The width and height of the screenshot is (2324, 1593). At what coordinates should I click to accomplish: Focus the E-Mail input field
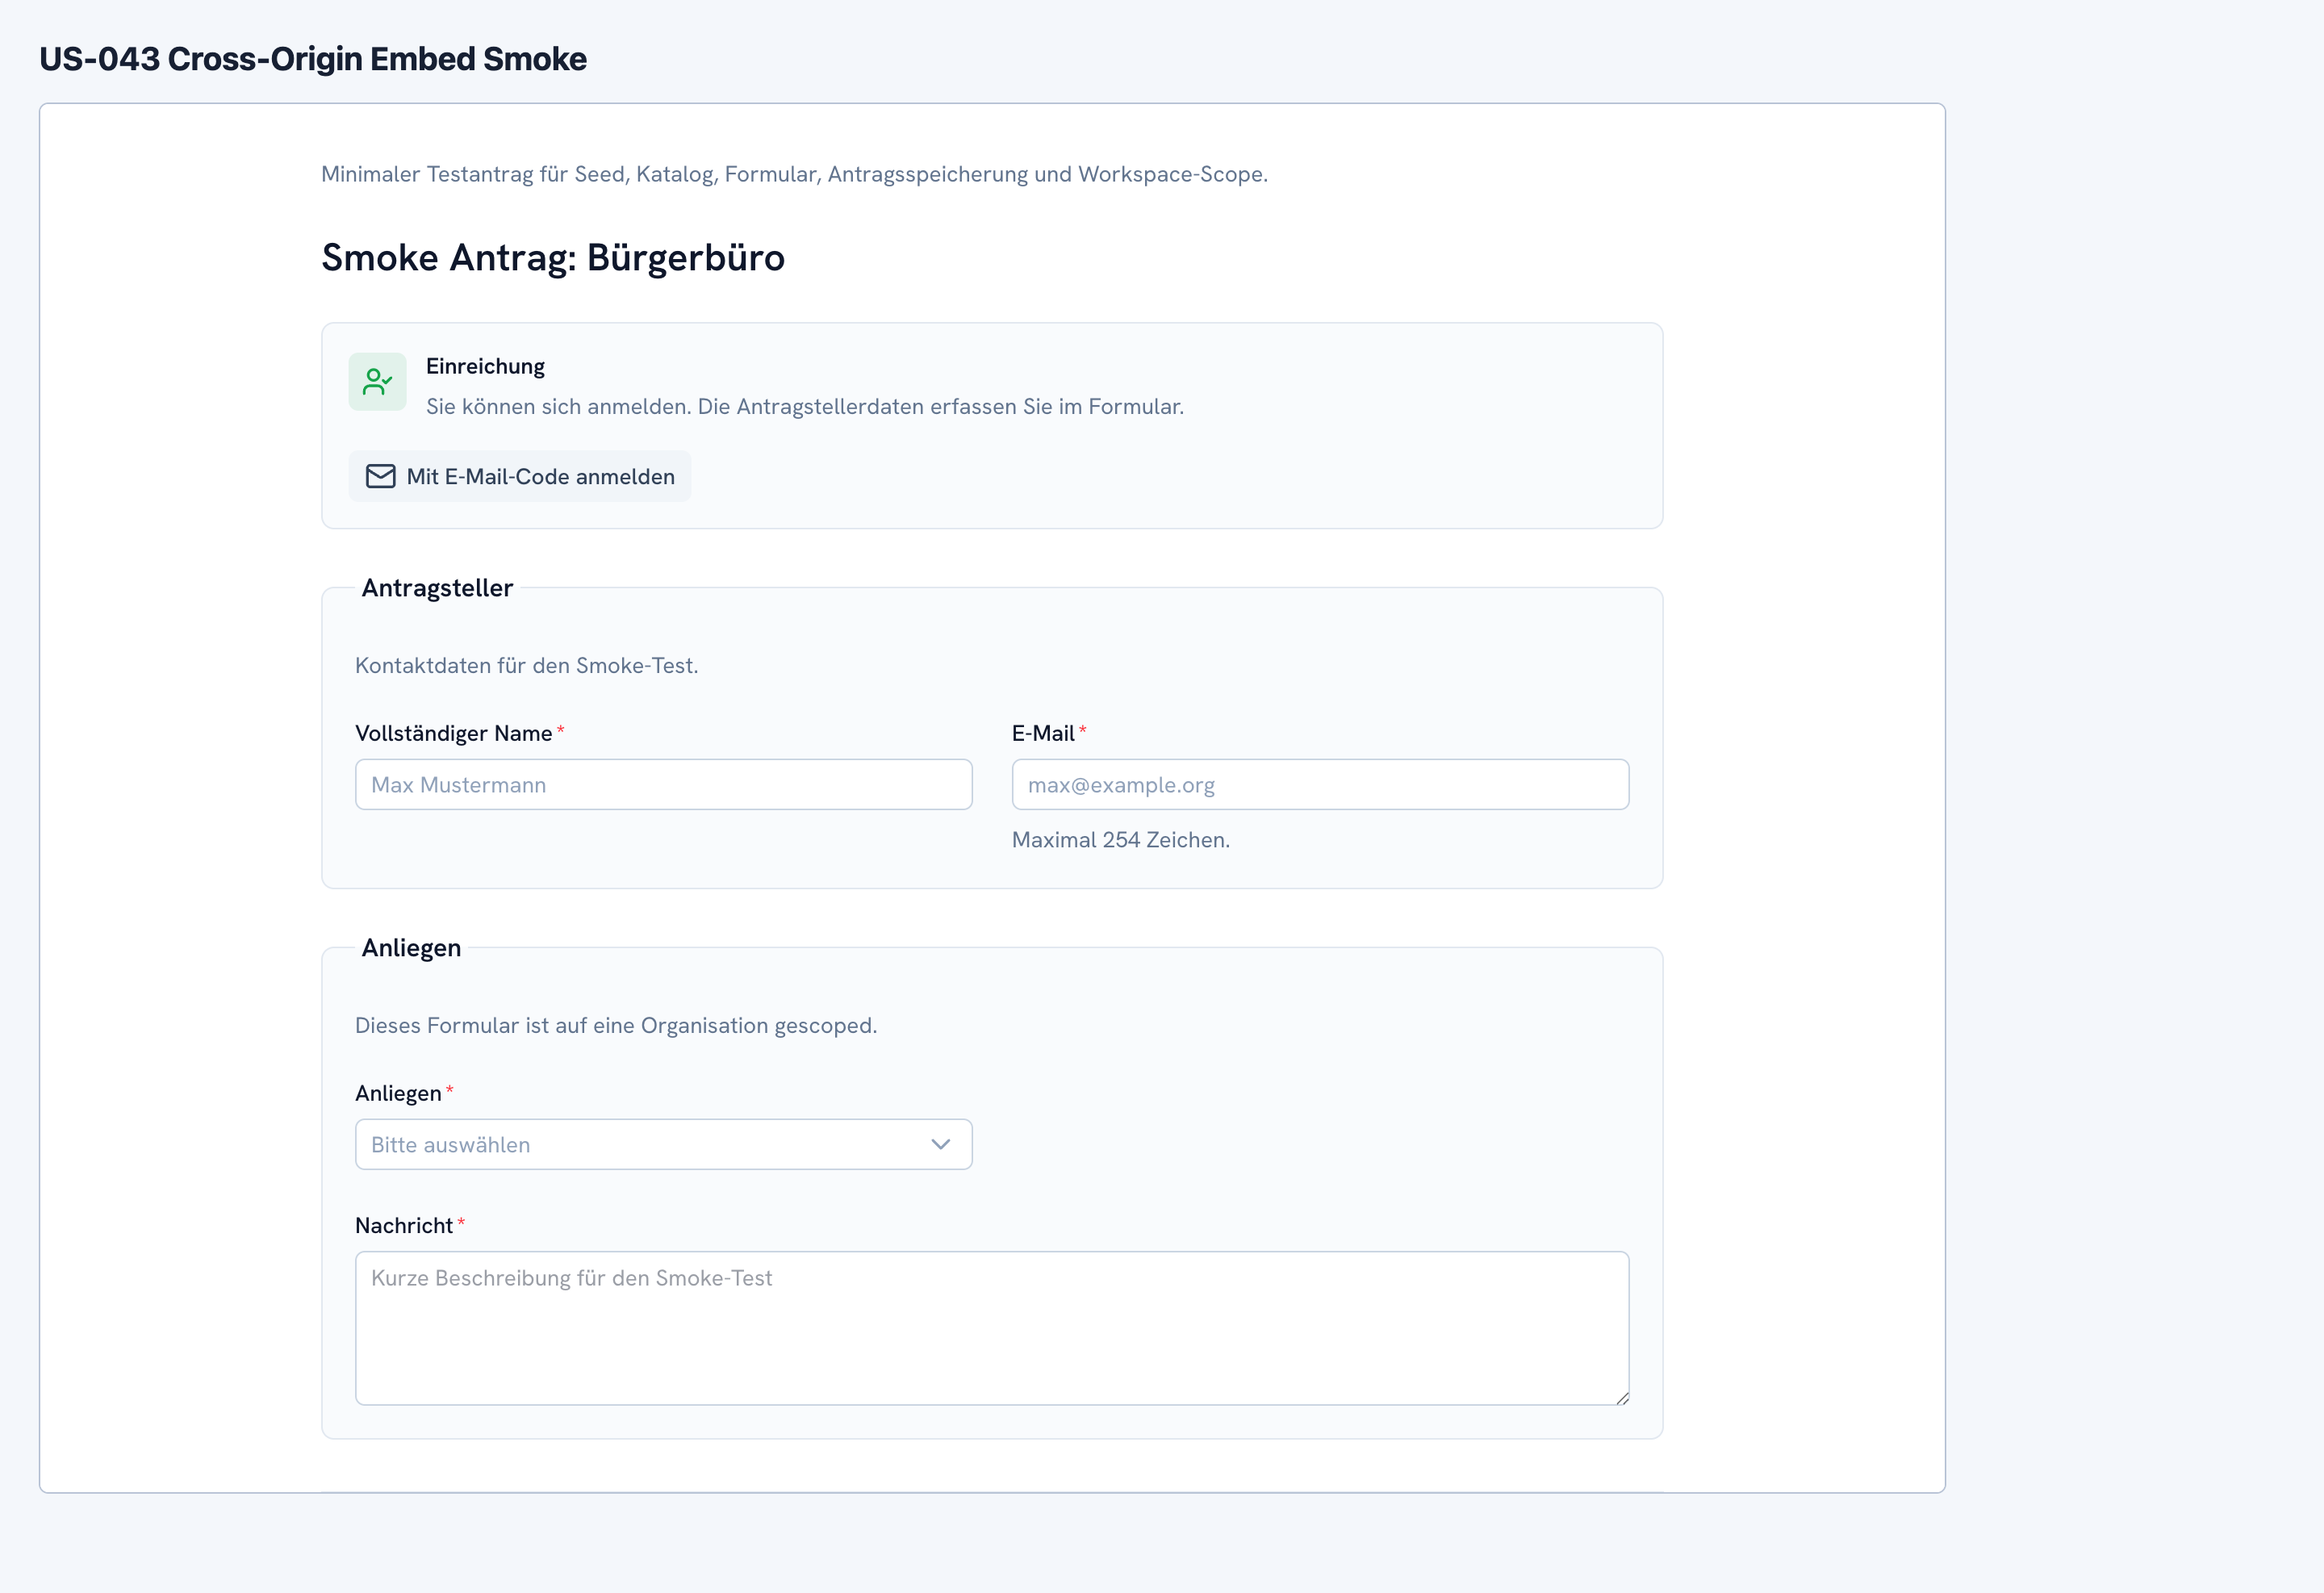[1320, 784]
